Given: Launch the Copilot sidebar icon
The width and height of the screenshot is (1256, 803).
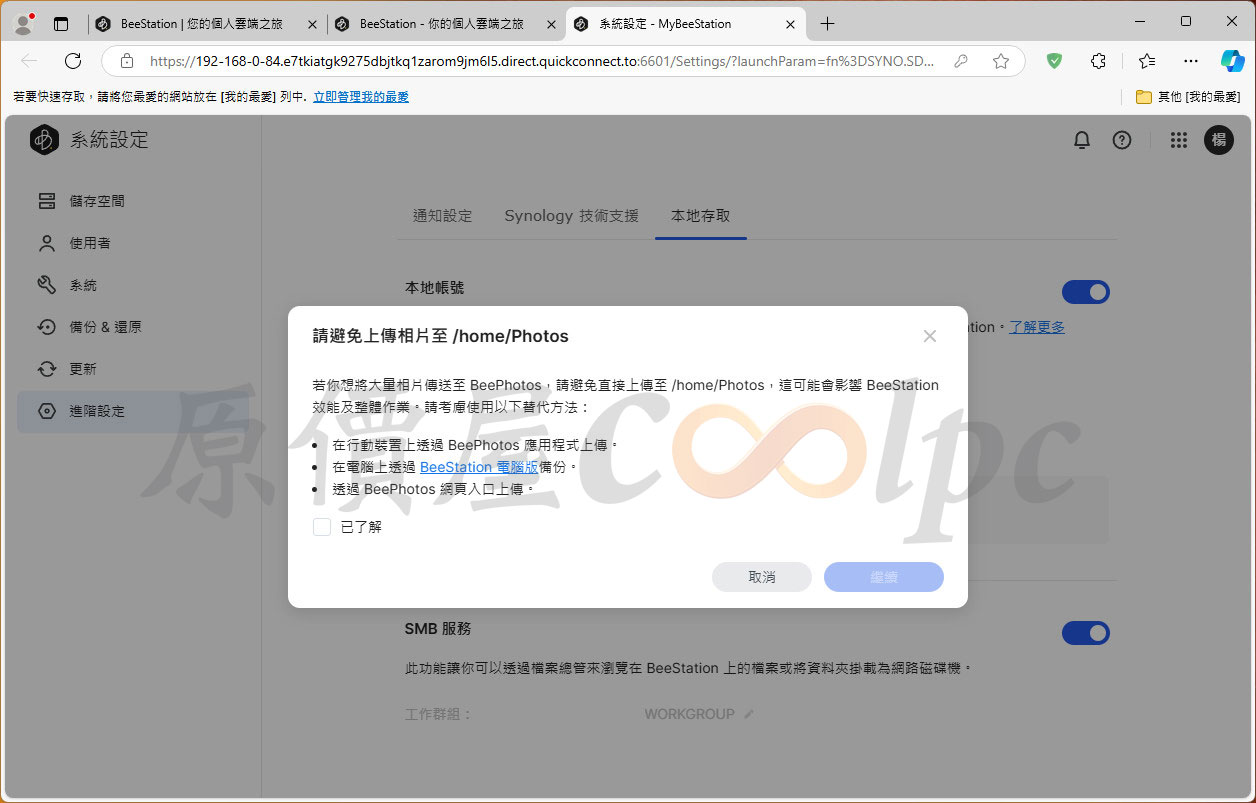Looking at the screenshot, I should [x=1232, y=61].
